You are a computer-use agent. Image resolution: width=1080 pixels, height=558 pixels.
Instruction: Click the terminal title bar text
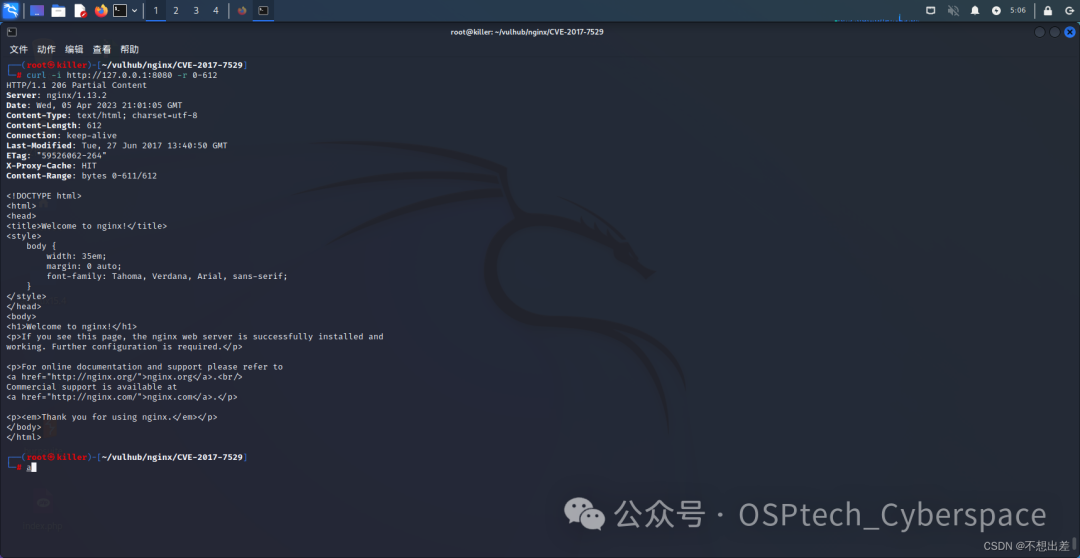527,32
